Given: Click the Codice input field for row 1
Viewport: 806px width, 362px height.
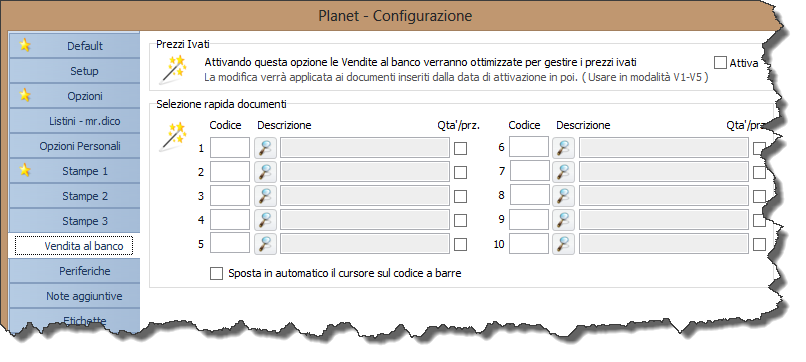Looking at the screenshot, I should 230,148.
